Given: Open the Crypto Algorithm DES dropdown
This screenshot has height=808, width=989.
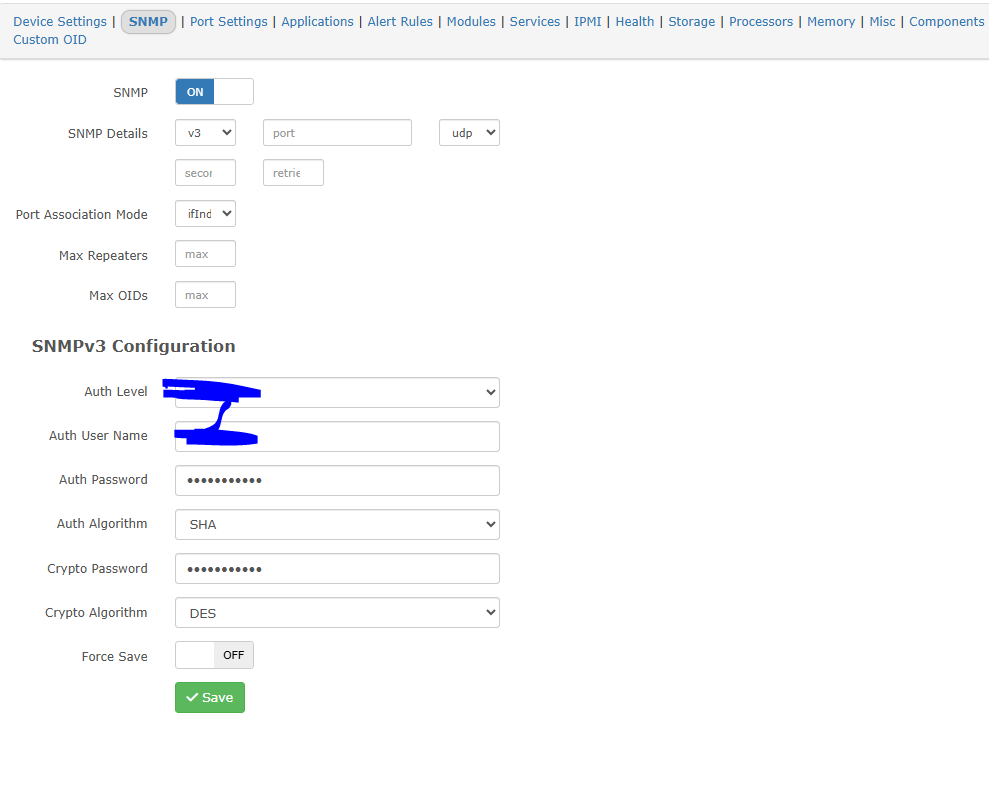Looking at the screenshot, I should pos(337,613).
